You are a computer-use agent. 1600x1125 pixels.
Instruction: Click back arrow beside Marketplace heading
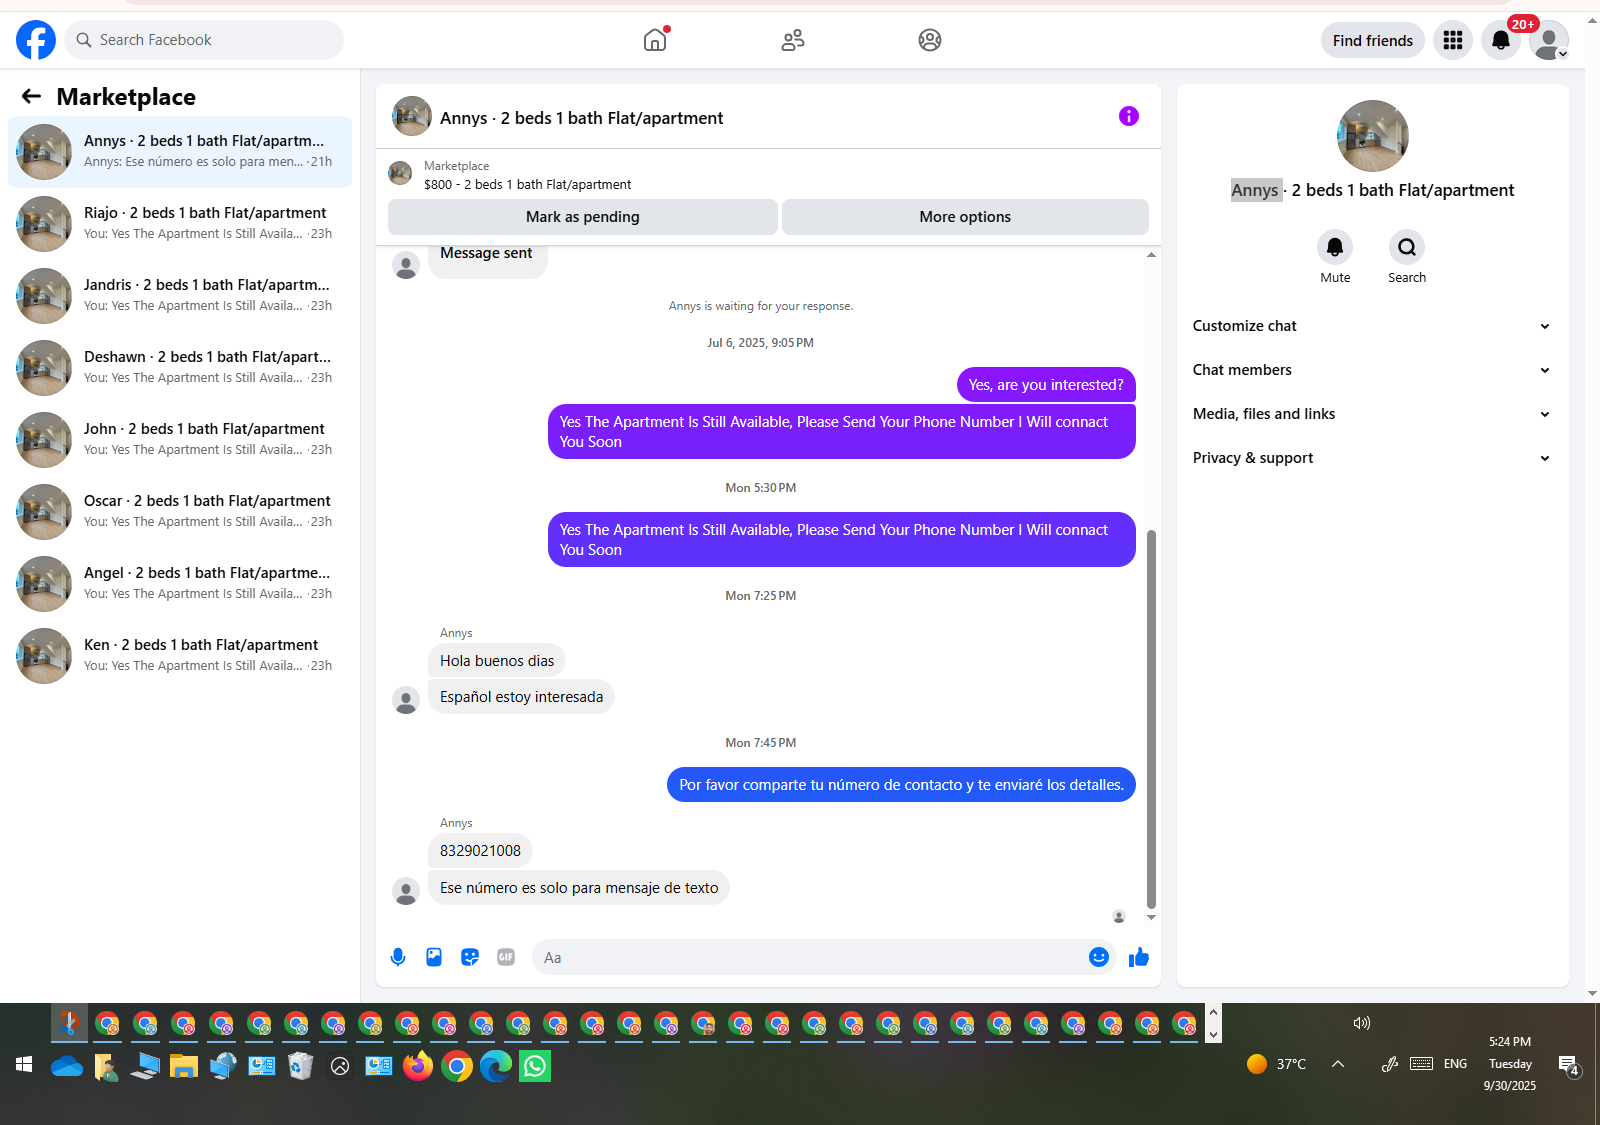[31, 96]
